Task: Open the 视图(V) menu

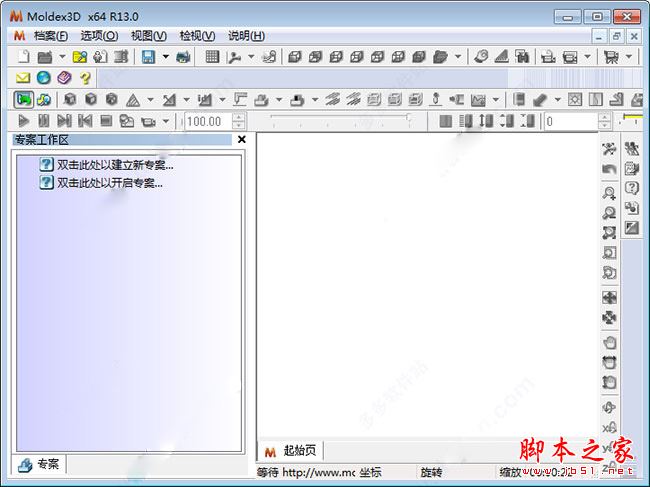Action: click(x=149, y=36)
